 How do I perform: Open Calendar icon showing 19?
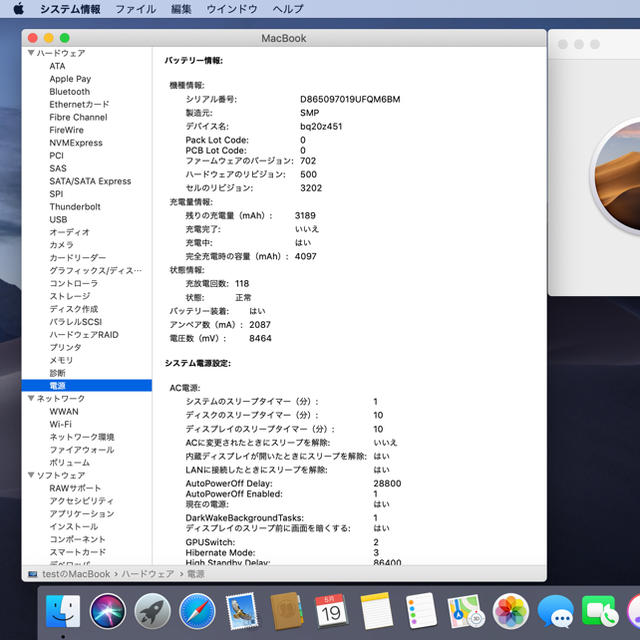click(331, 611)
